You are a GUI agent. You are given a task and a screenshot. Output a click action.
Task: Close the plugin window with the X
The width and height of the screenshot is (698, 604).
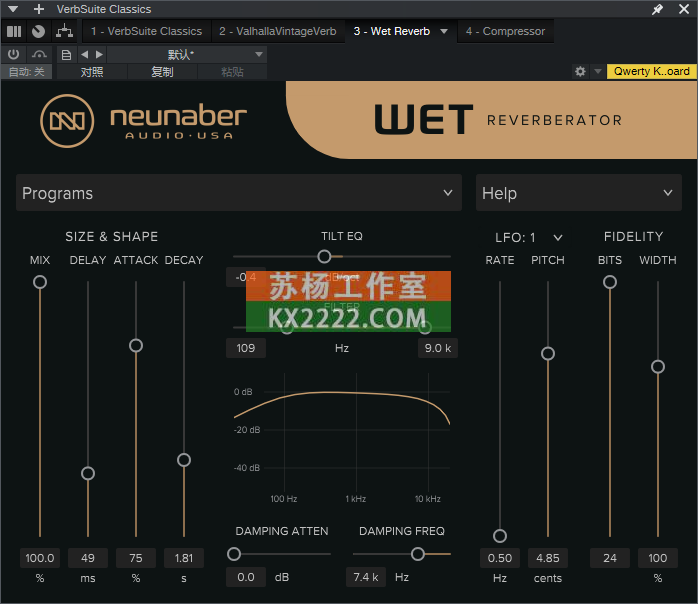[684, 9]
